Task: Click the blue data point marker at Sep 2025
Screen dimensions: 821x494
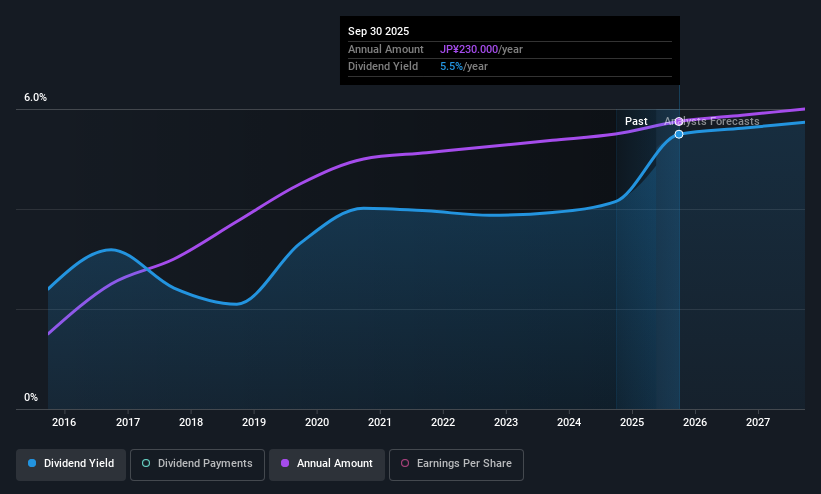Action: (x=679, y=134)
